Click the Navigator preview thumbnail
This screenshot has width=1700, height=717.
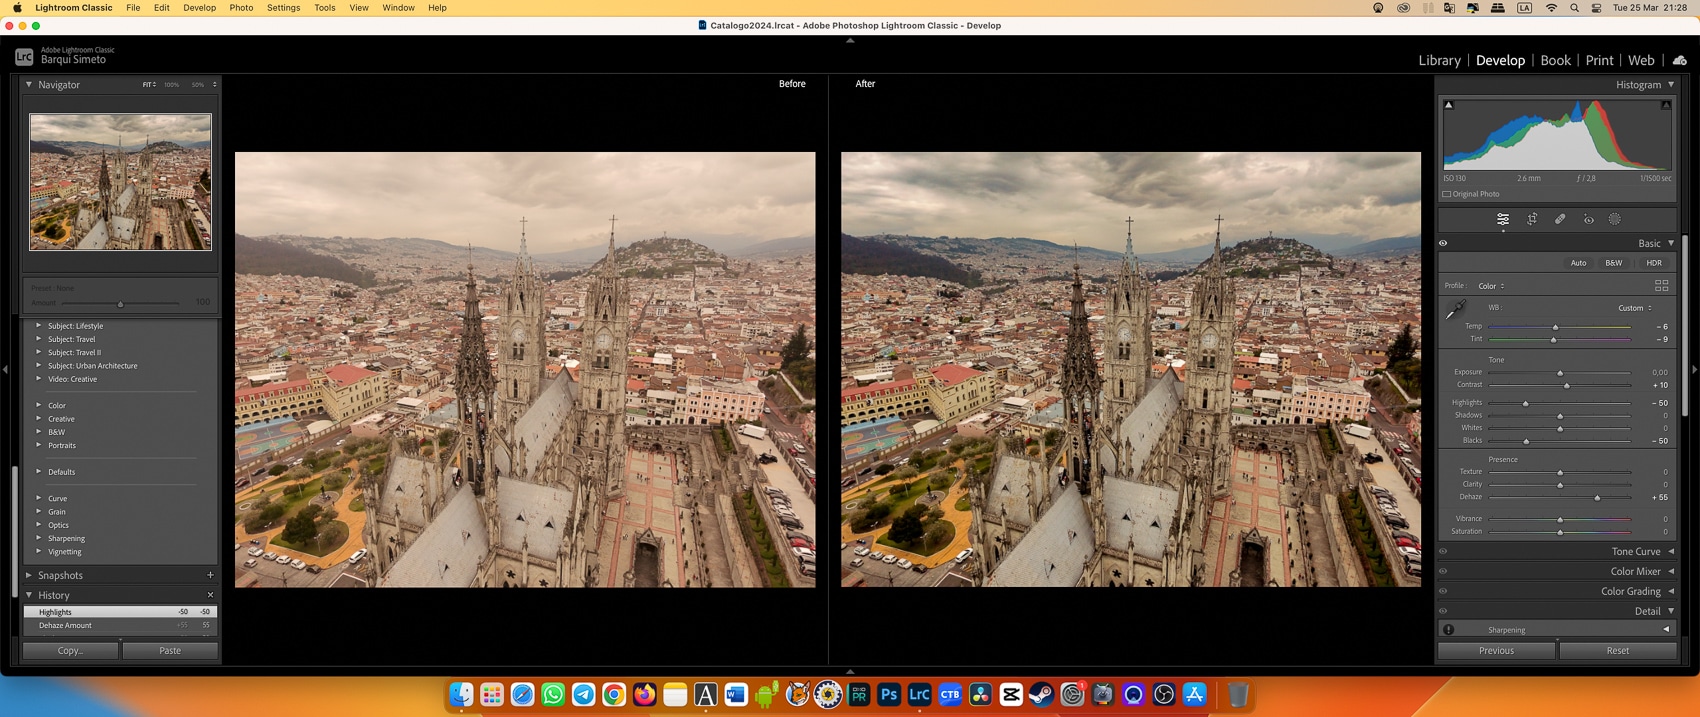coord(120,182)
